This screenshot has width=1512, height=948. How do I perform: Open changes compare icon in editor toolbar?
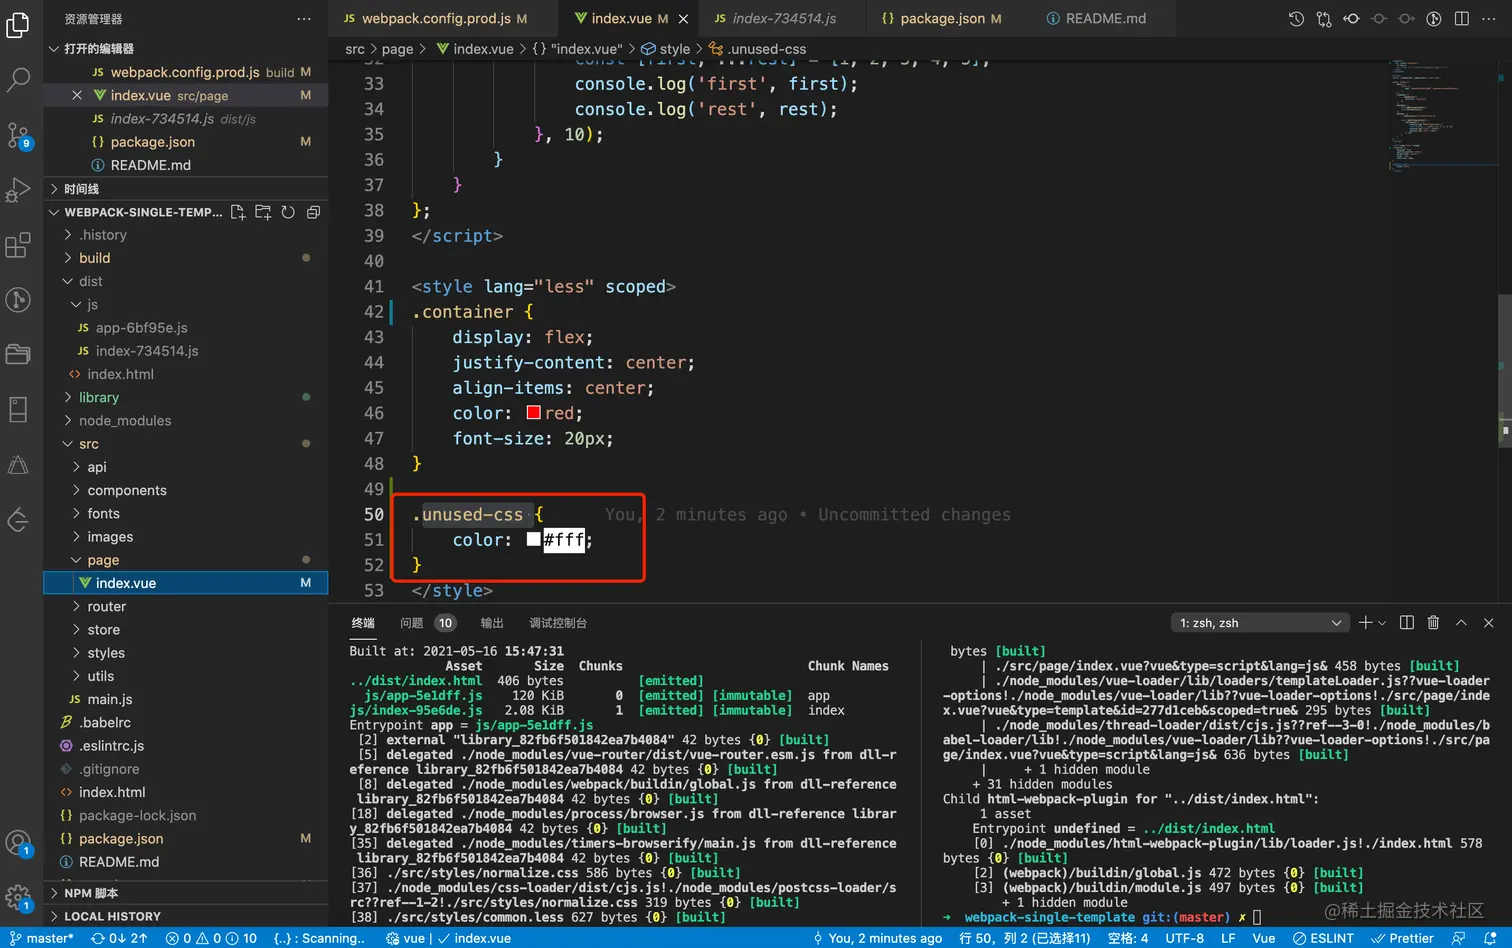1324,19
